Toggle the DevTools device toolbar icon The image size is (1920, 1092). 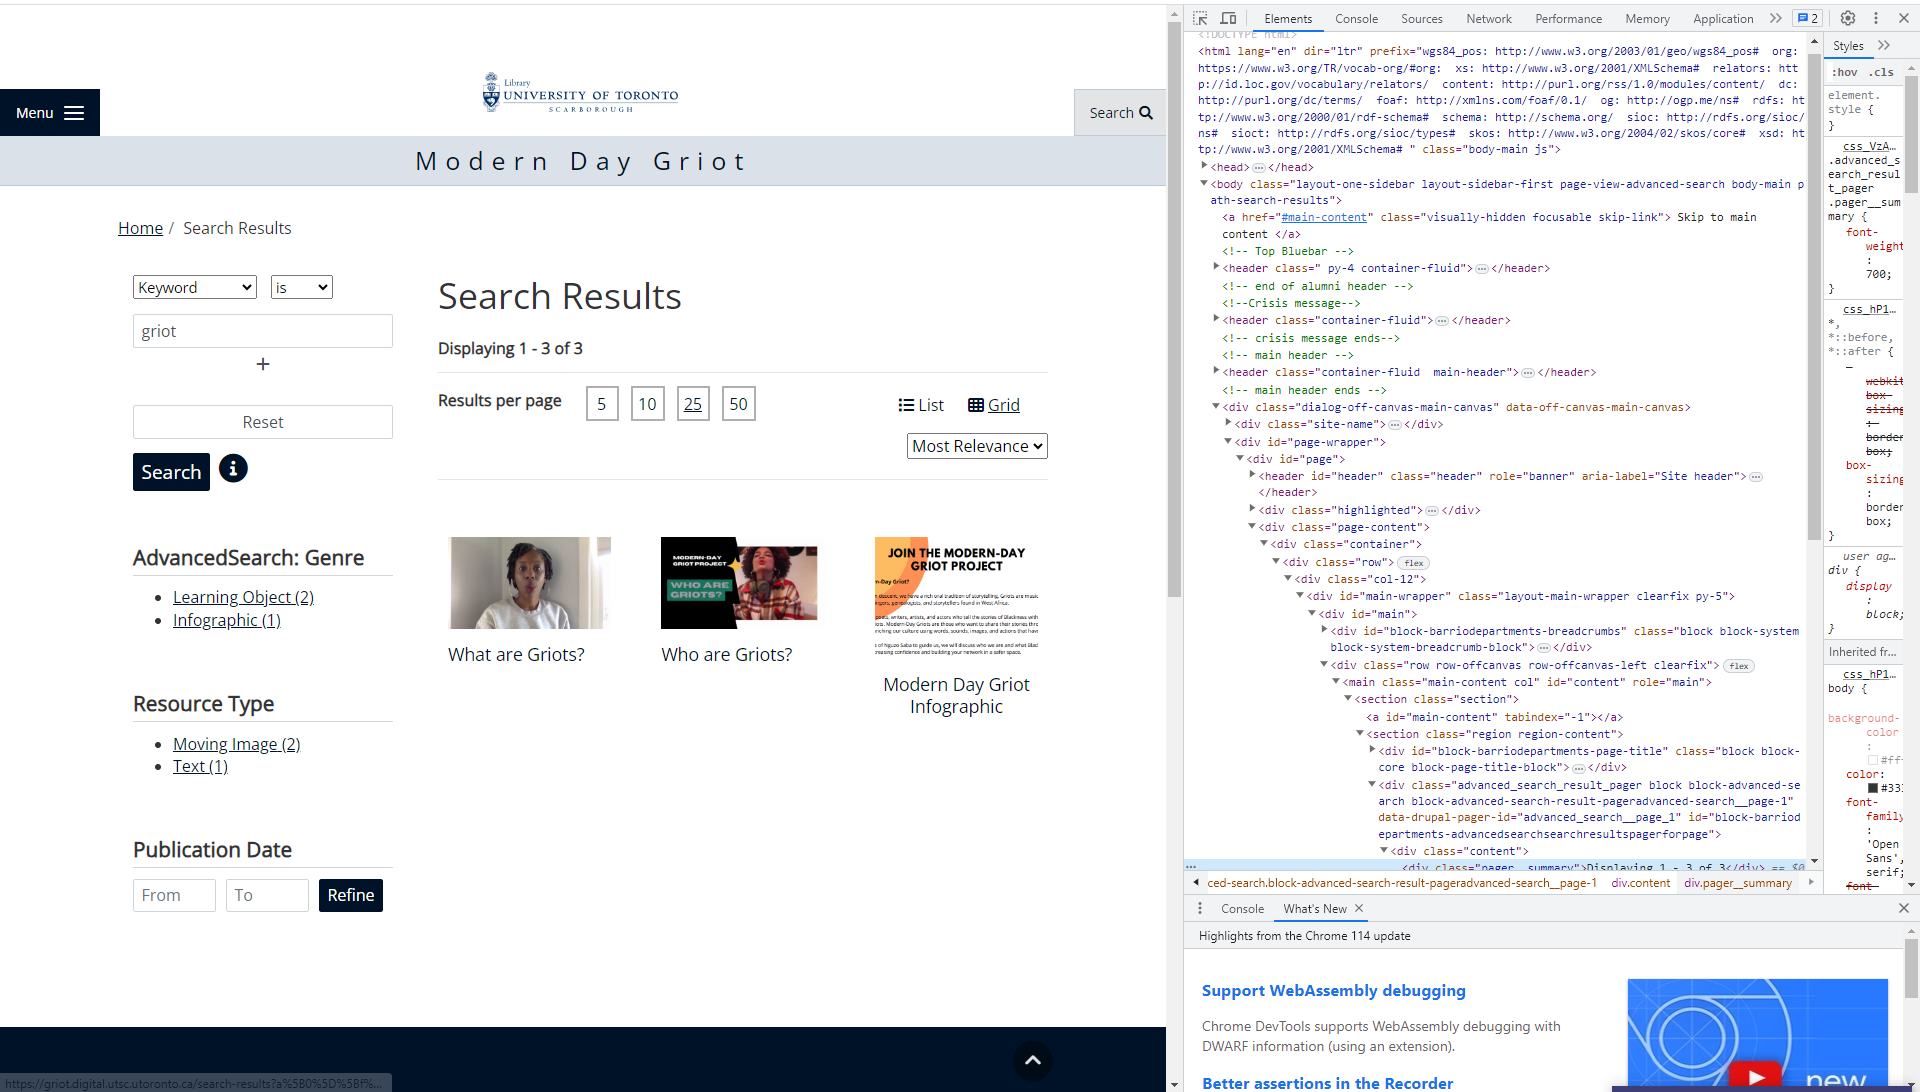pyautogui.click(x=1228, y=18)
